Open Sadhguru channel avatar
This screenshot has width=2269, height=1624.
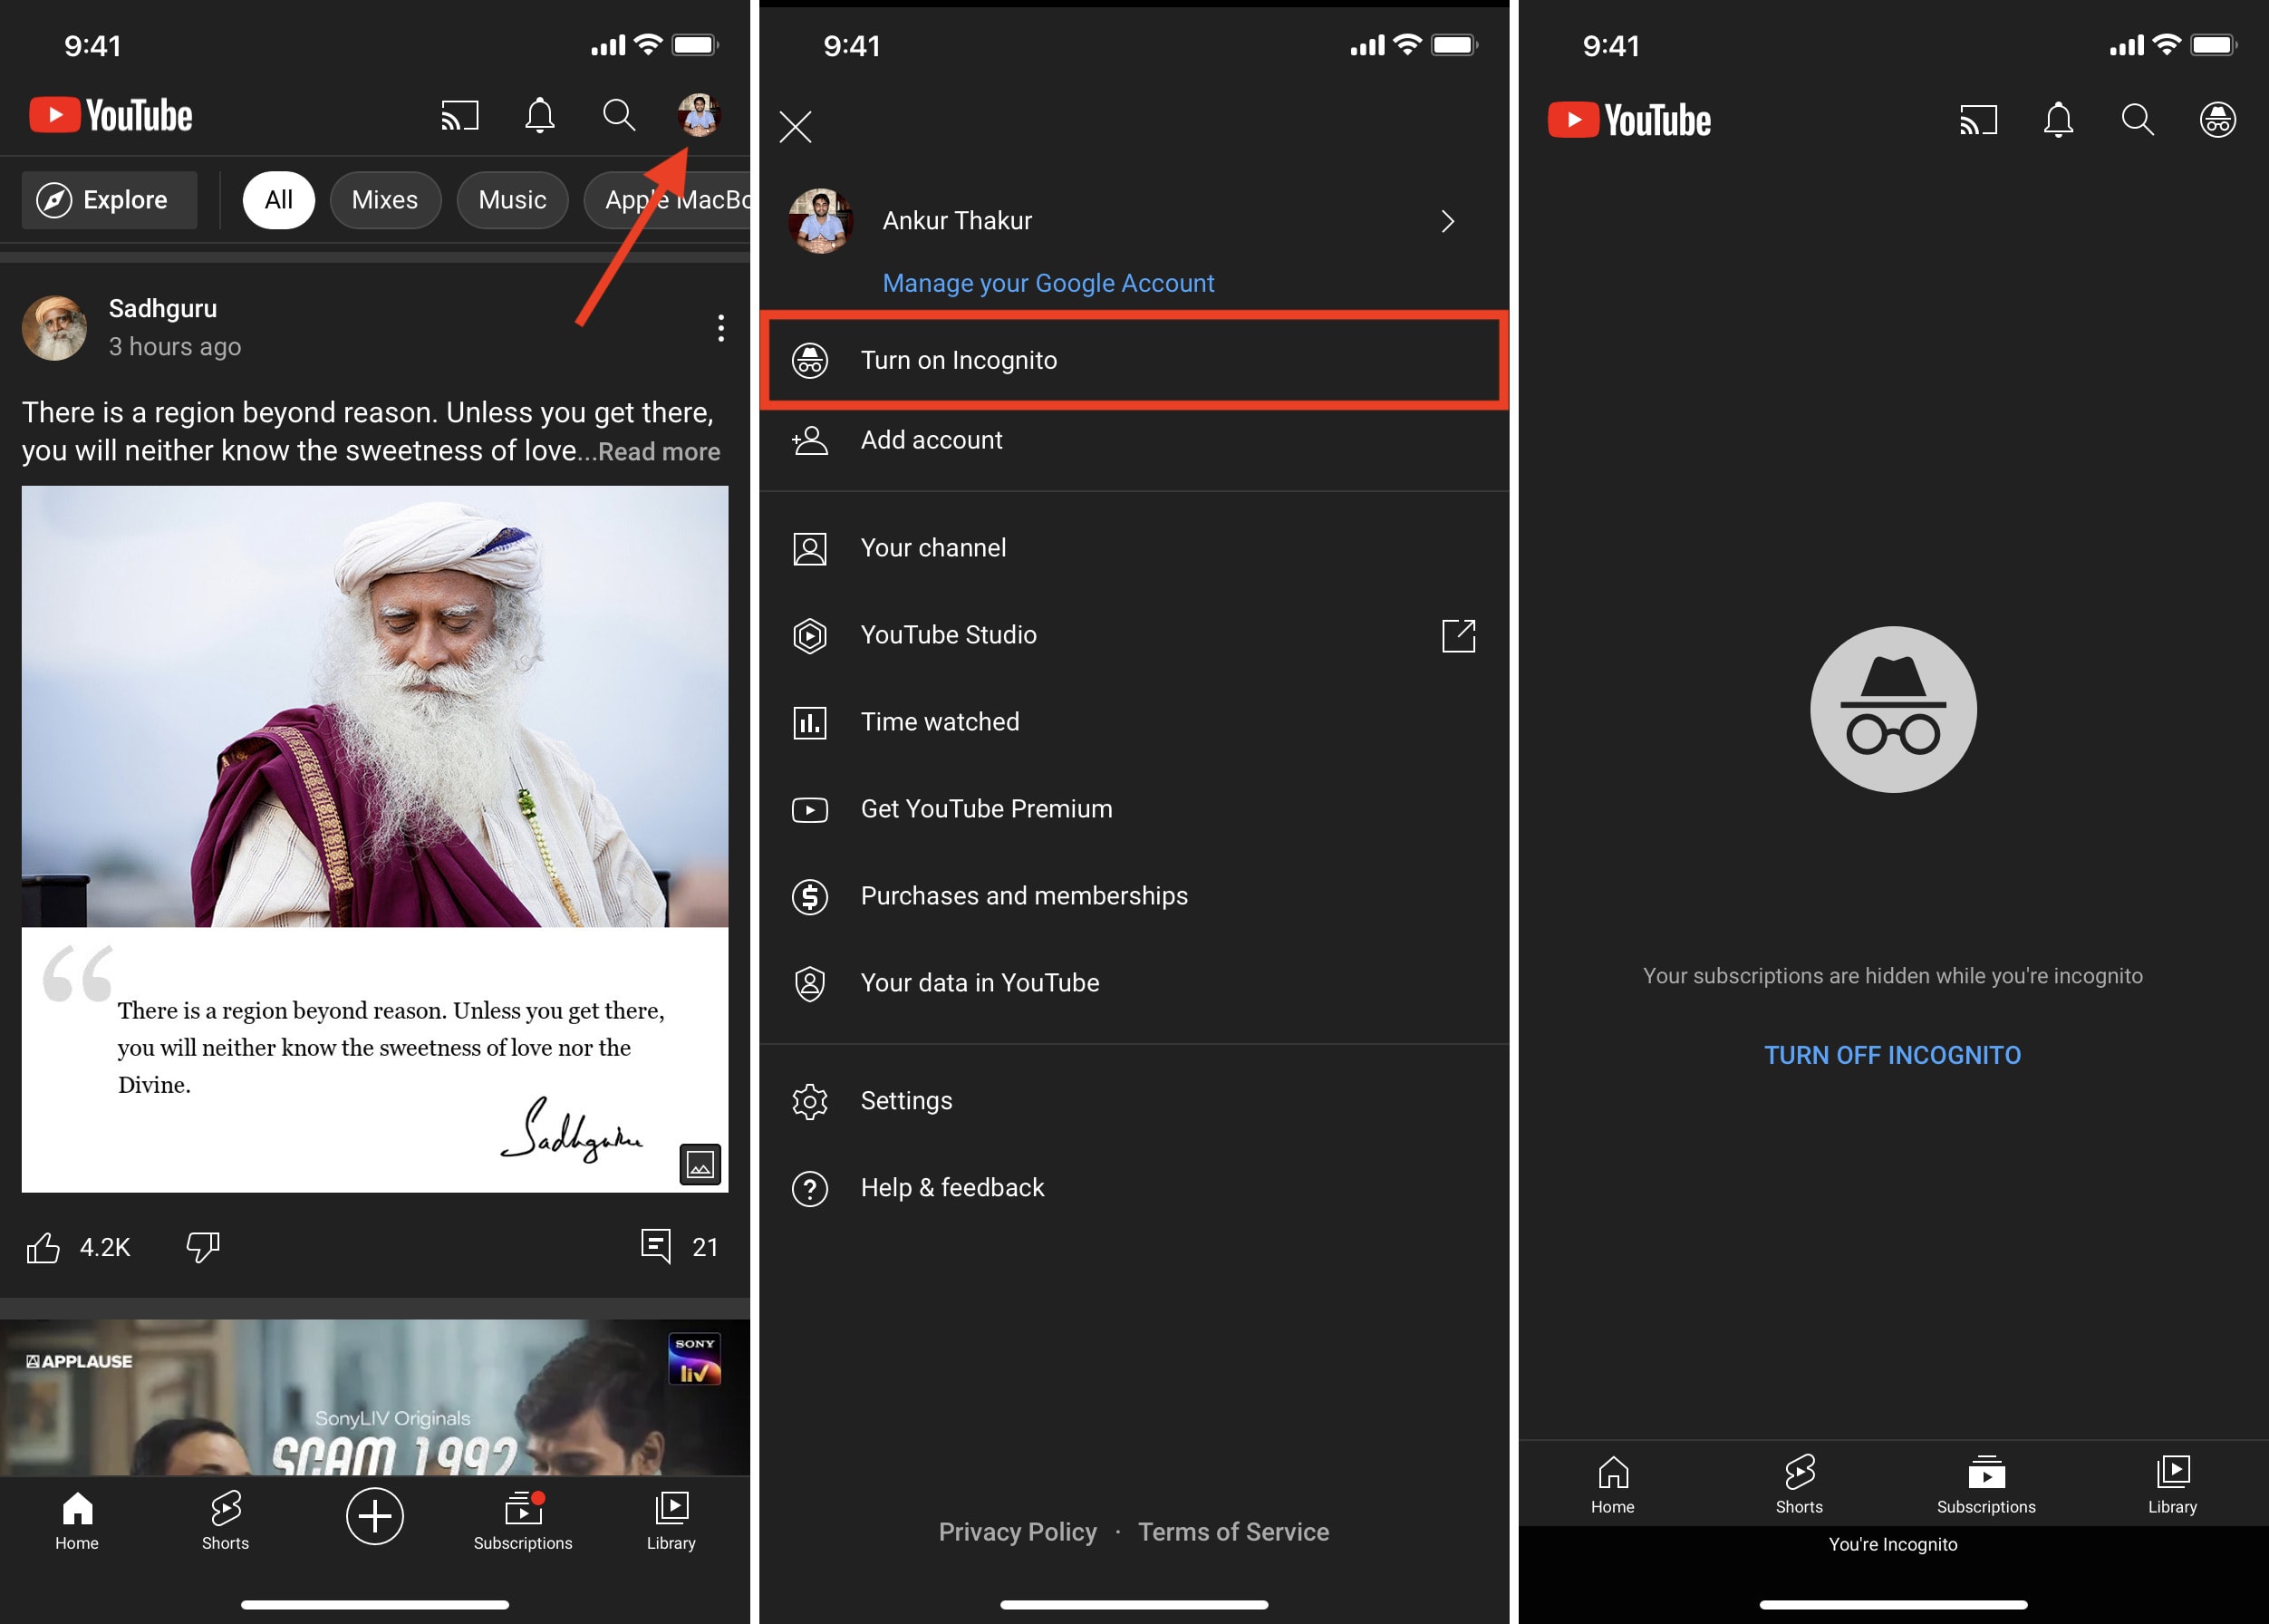click(55, 328)
